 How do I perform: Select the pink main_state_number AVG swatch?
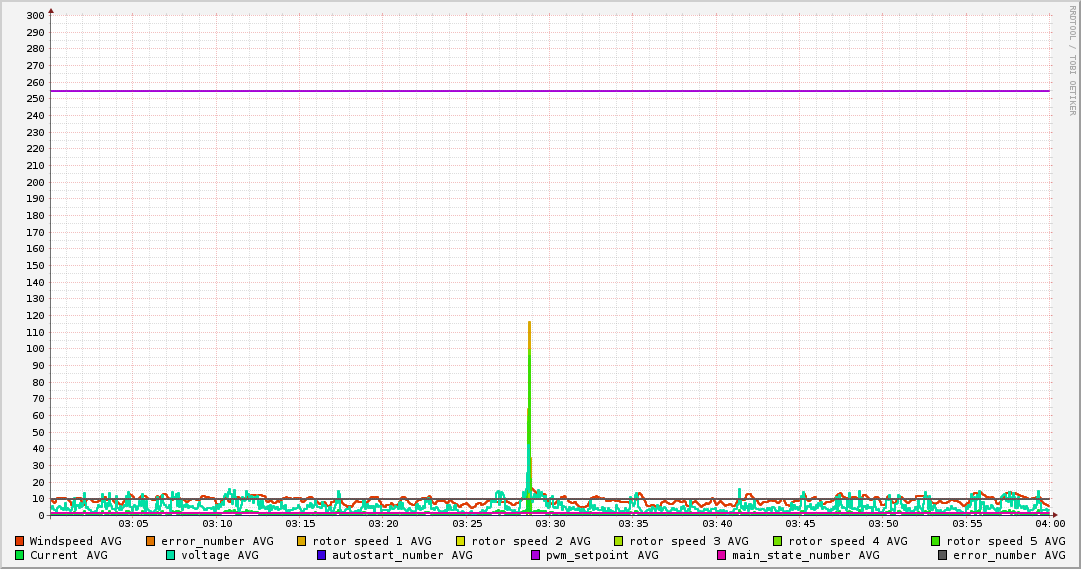tap(721, 555)
